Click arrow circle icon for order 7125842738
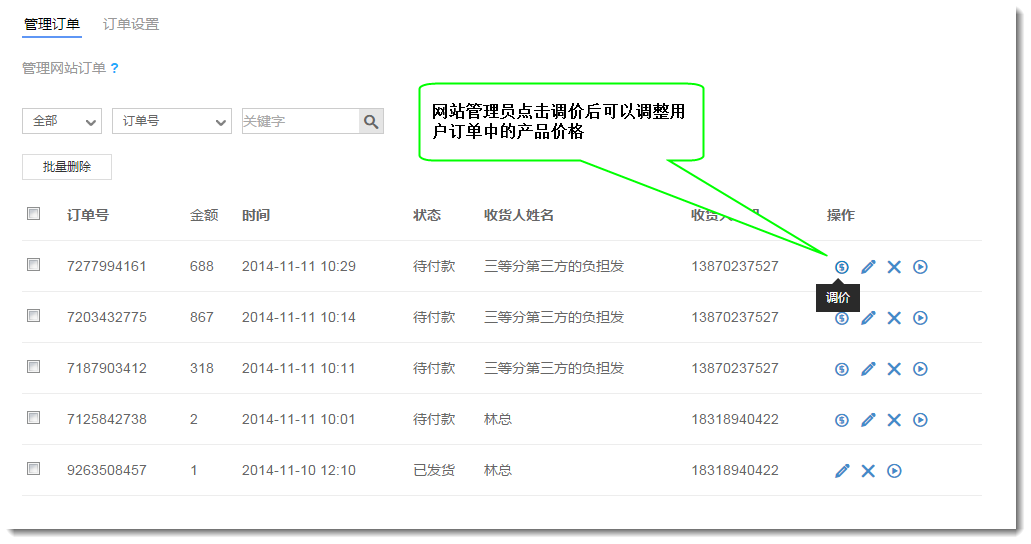The height and width of the screenshot is (544, 1031). 920,420
